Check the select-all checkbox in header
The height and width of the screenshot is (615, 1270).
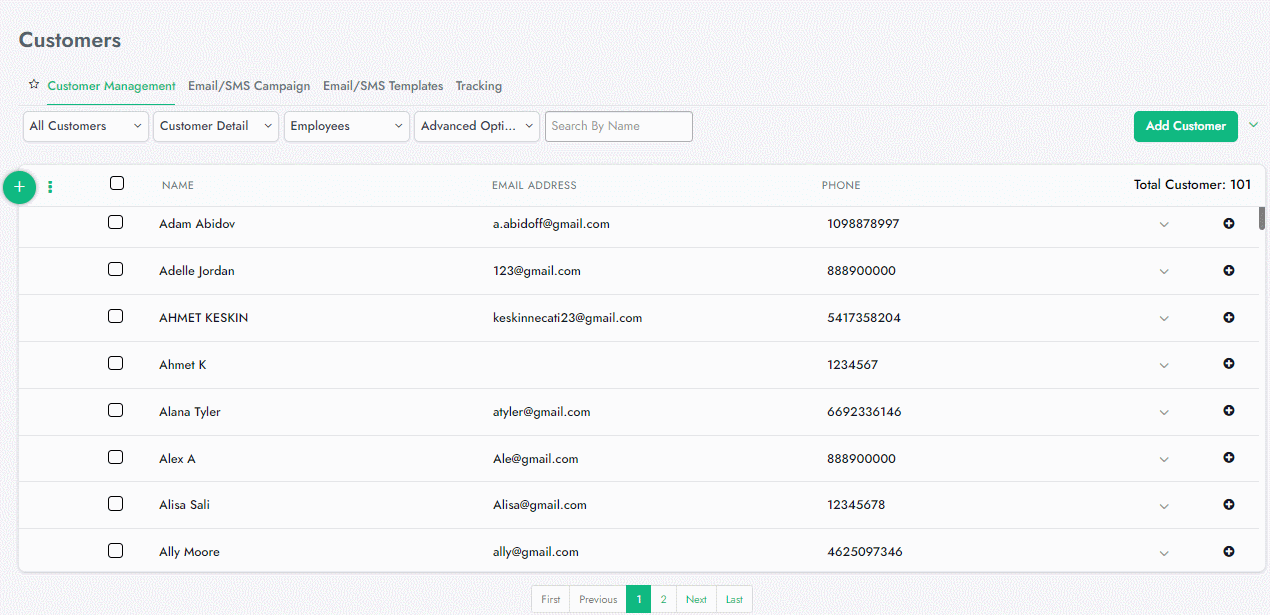(117, 183)
